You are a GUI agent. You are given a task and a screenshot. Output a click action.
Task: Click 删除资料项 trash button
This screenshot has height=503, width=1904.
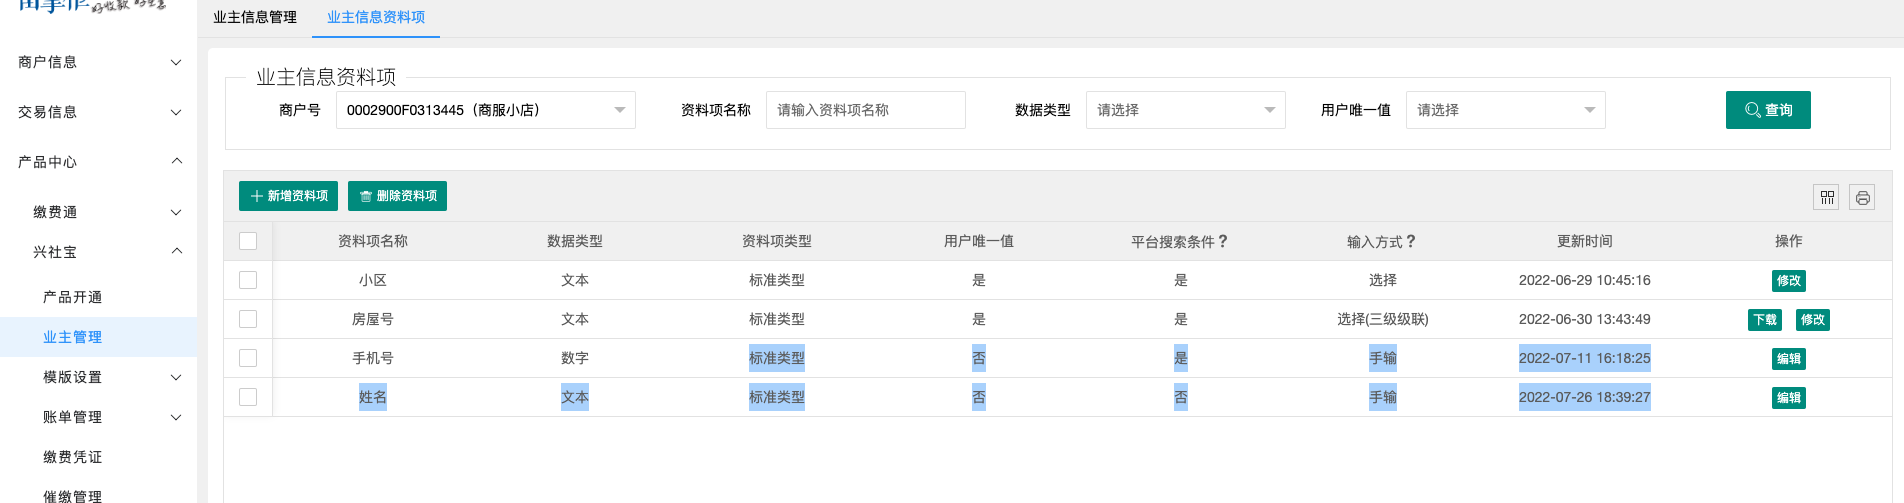397,196
